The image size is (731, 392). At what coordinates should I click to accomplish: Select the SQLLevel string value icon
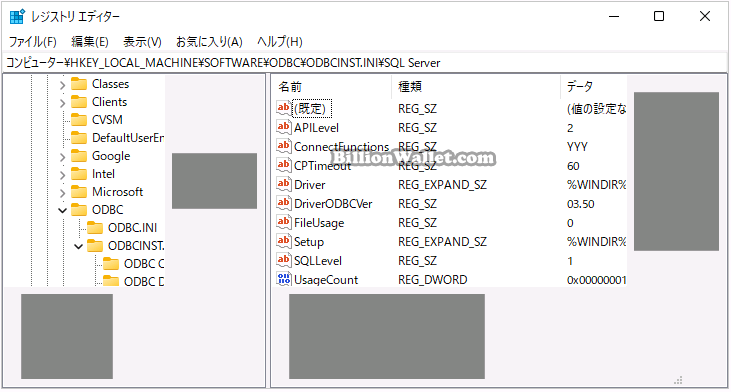[283, 260]
